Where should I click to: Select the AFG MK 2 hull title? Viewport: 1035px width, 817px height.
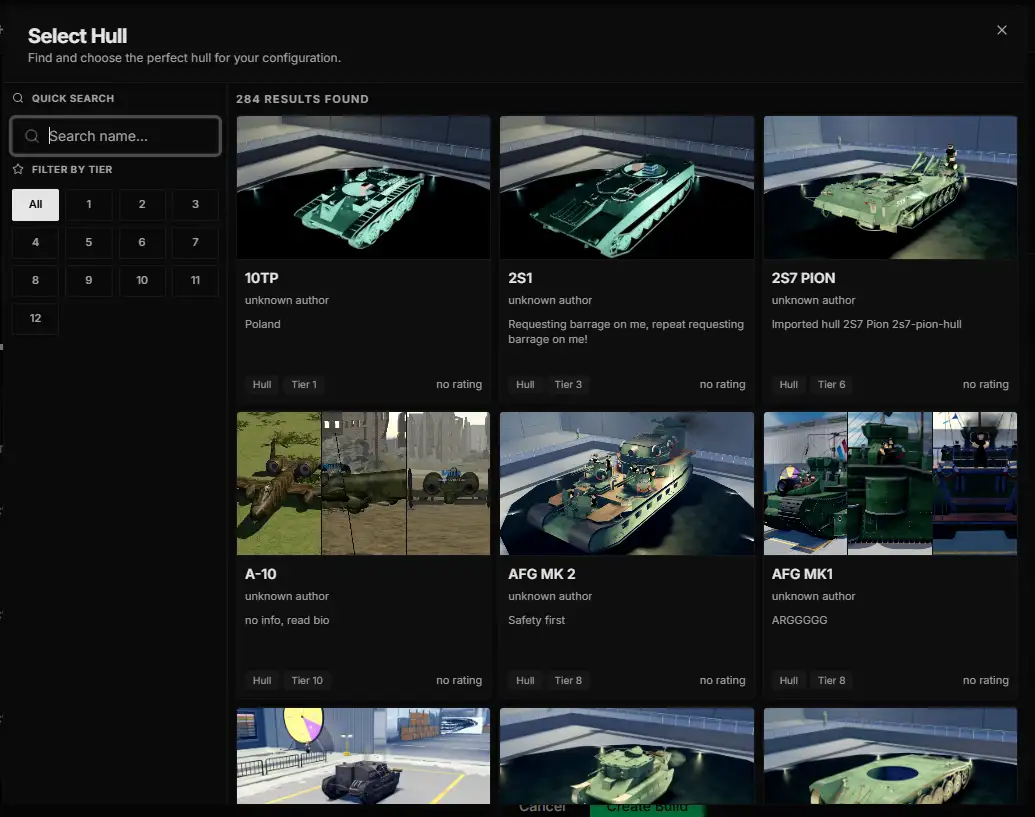click(x=541, y=574)
